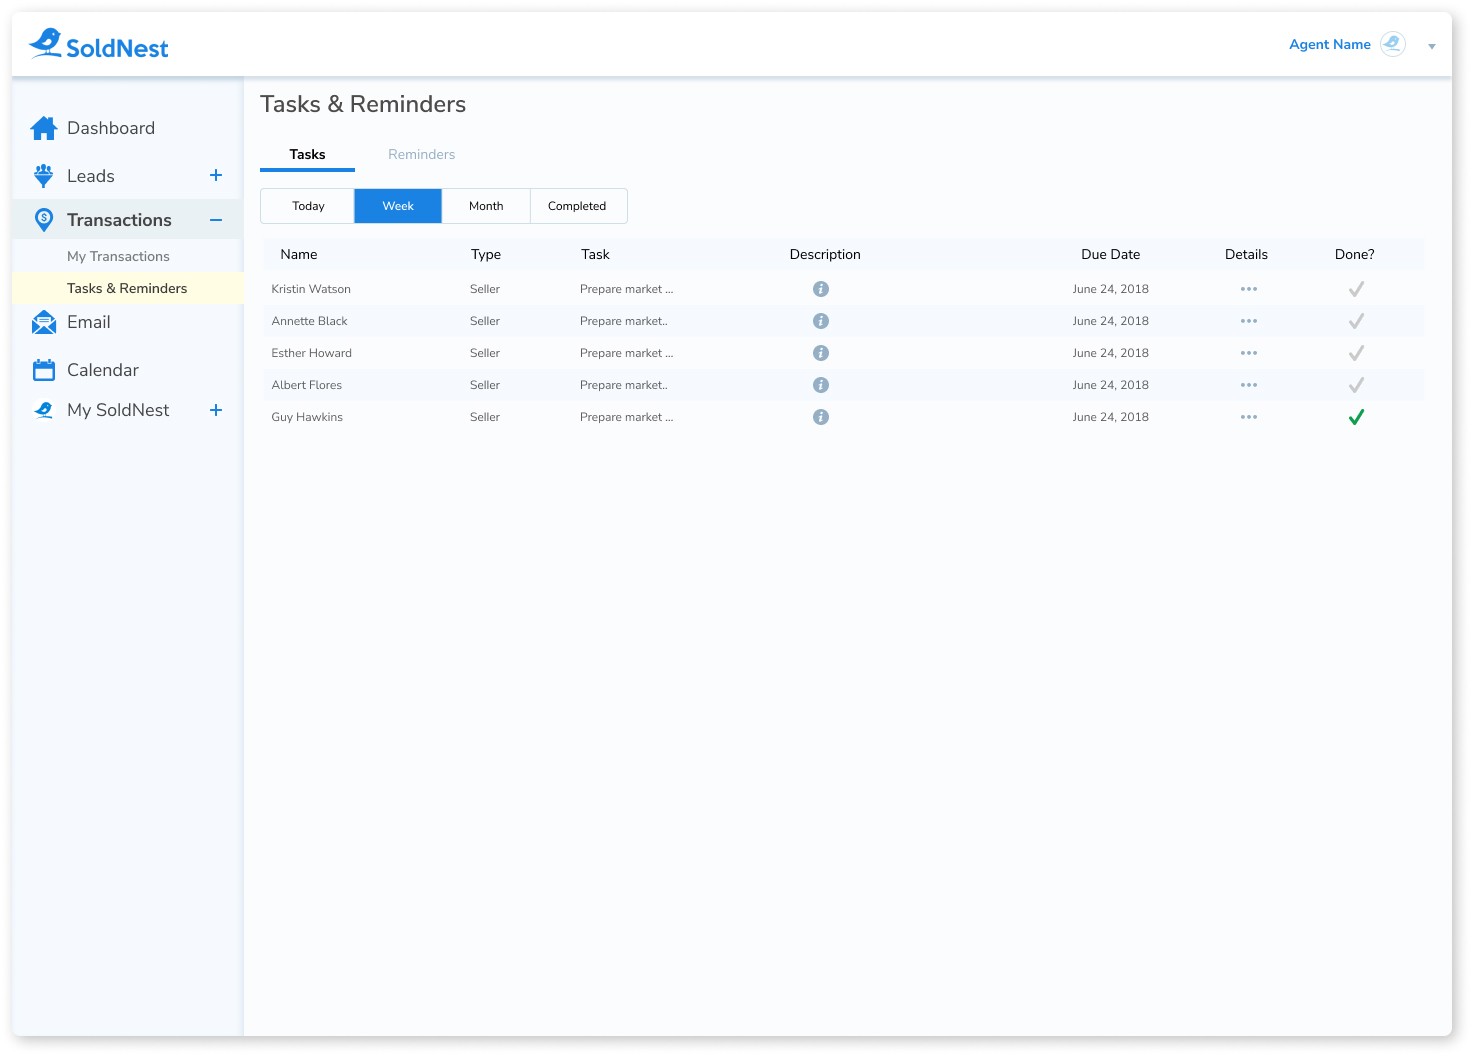Show description info for Guy Hawkins
Image resolution: width=1472 pixels, height=1056 pixels.
(x=821, y=417)
